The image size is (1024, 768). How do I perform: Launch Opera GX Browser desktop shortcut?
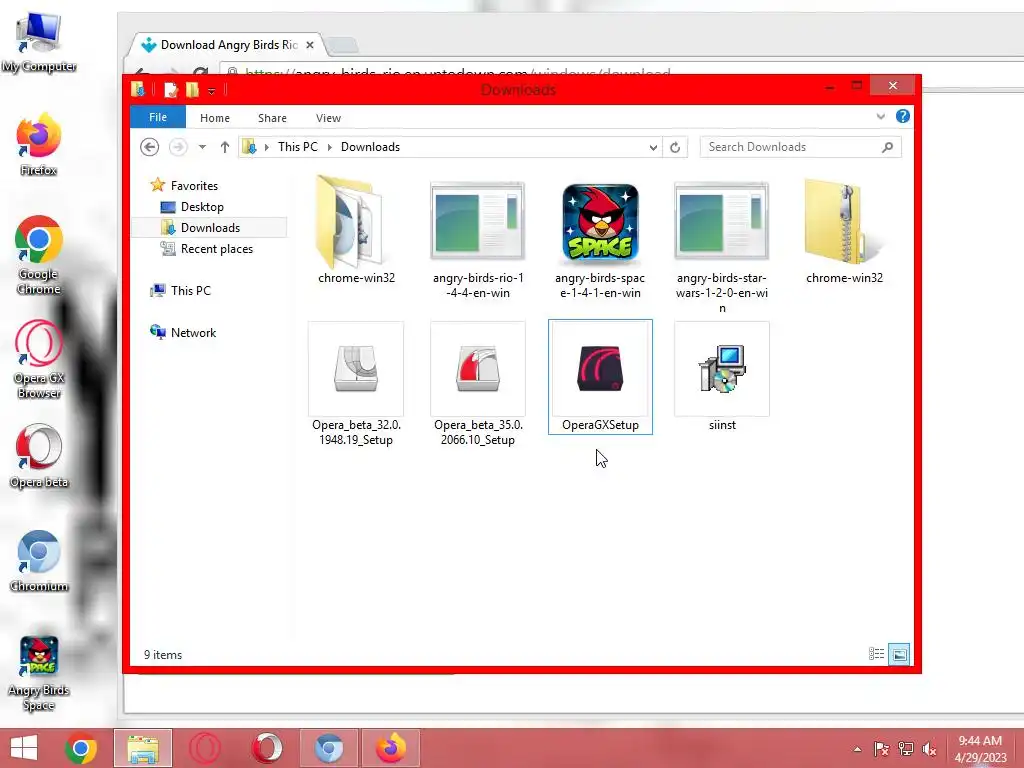pyautogui.click(x=39, y=359)
